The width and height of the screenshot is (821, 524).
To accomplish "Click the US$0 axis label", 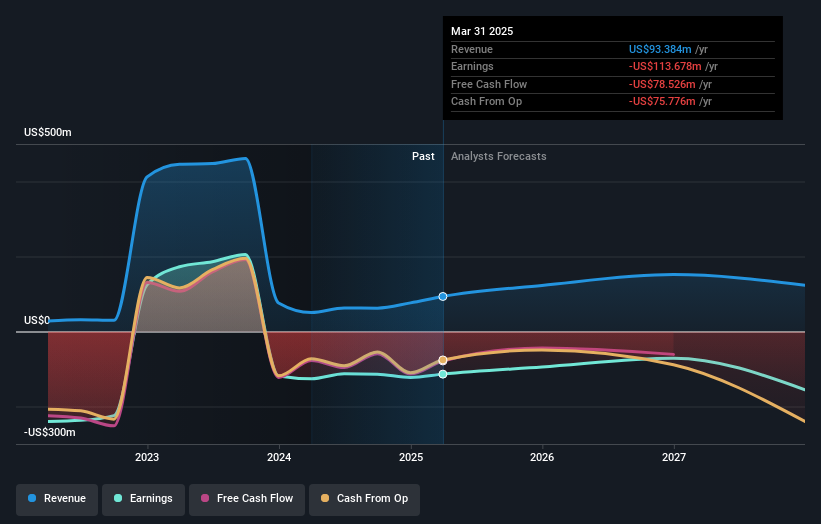I will [37, 320].
